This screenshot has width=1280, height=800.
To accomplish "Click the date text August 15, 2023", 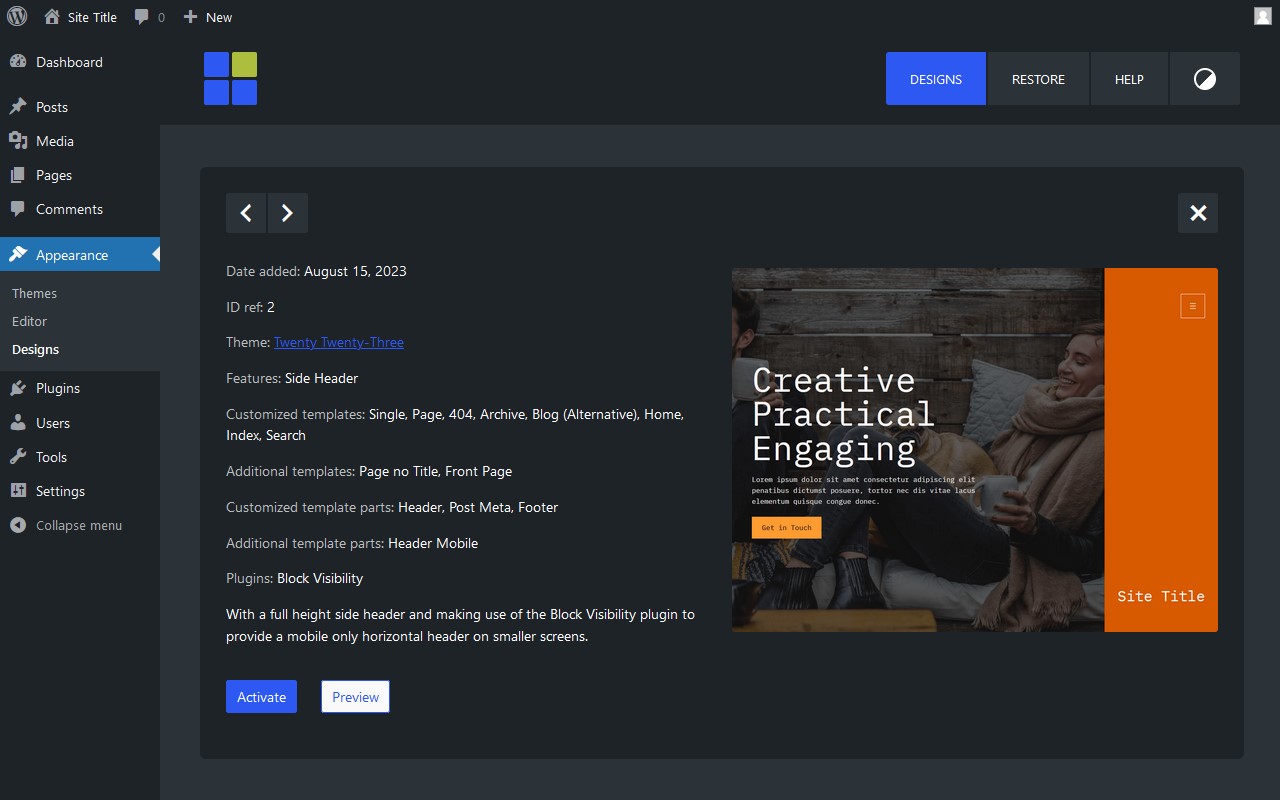I will 355,271.
